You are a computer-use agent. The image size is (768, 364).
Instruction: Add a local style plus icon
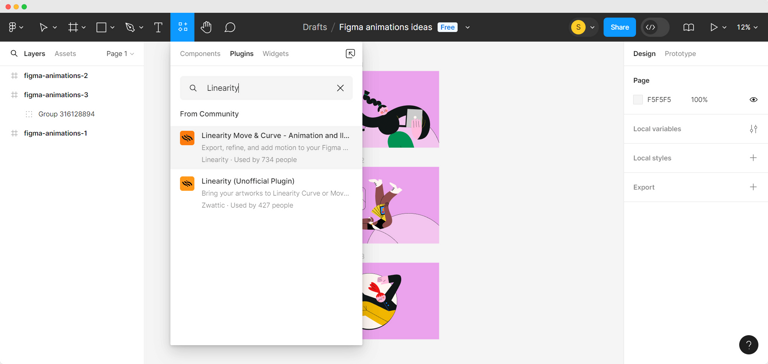tap(753, 158)
